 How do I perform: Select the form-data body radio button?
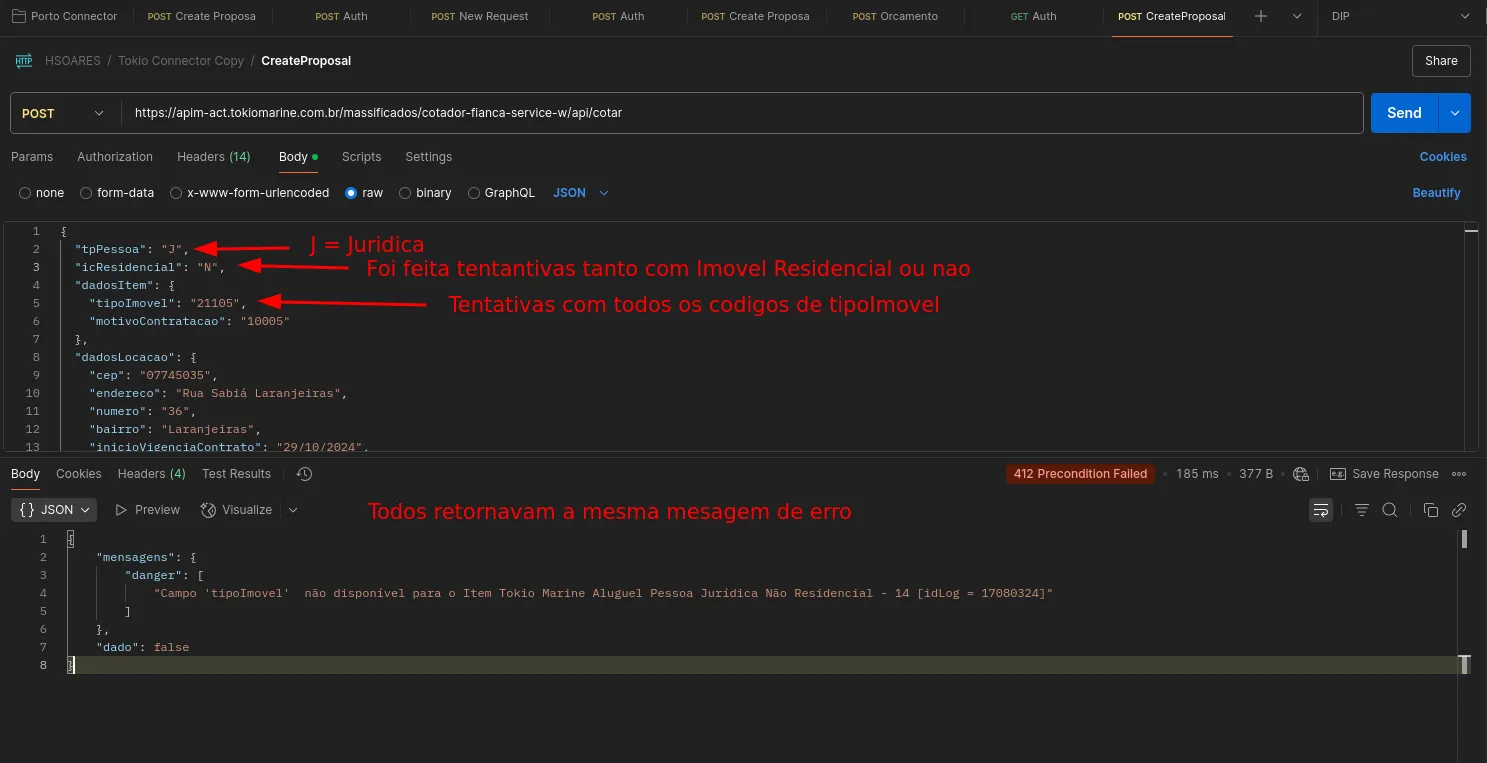click(87, 193)
